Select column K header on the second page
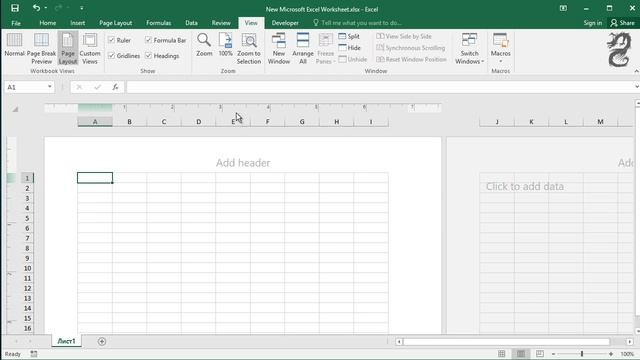Viewport: 640px width, 360px height. 531,122
